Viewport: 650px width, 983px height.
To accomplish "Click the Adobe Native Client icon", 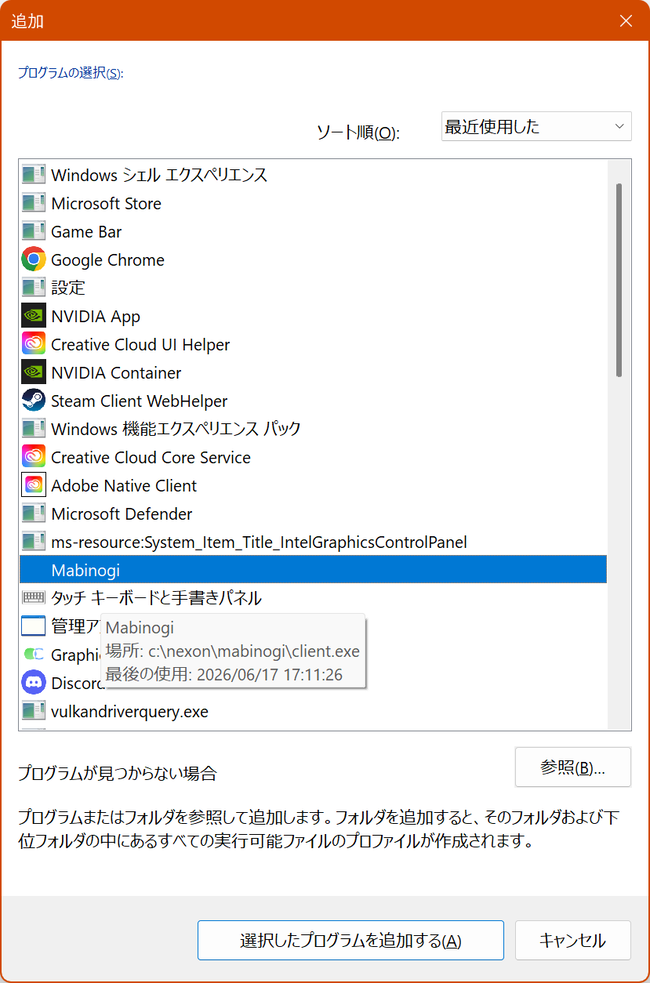I will pyautogui.click(x=33, y=485).
